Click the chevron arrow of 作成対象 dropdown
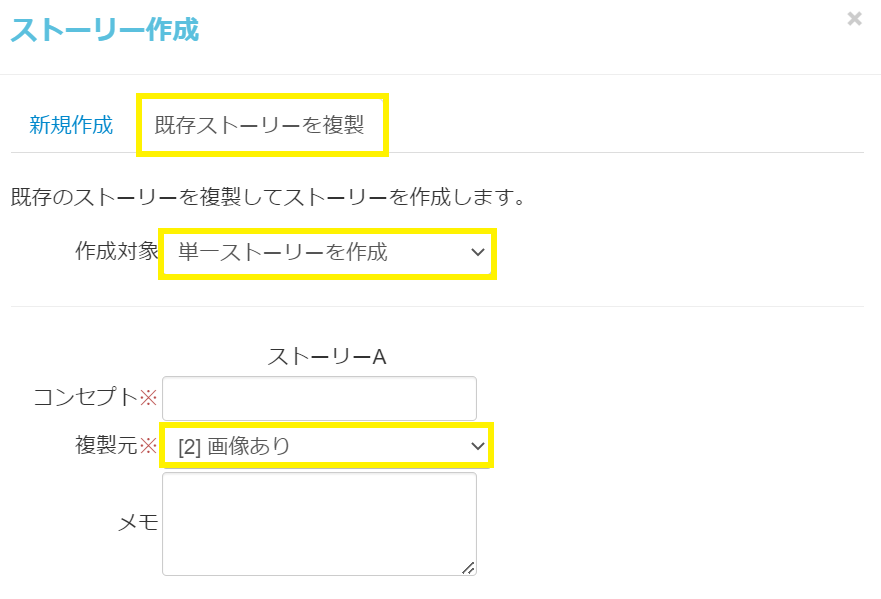 [x=477, y=253]
